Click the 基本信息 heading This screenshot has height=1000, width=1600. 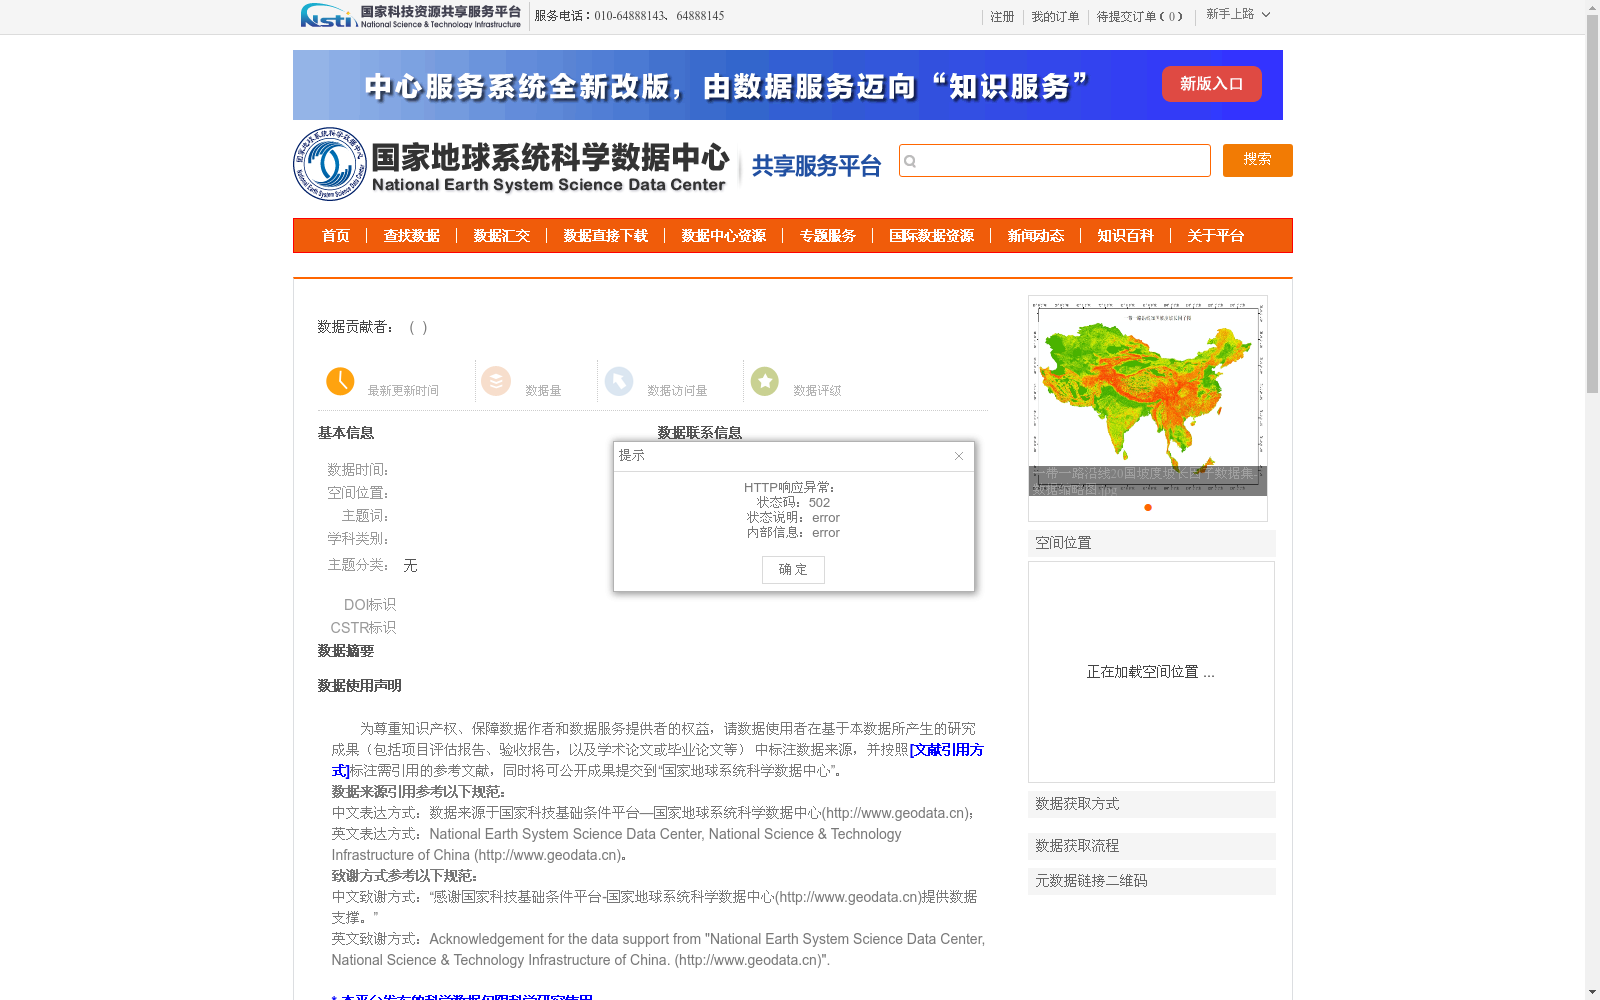(346, 433)
